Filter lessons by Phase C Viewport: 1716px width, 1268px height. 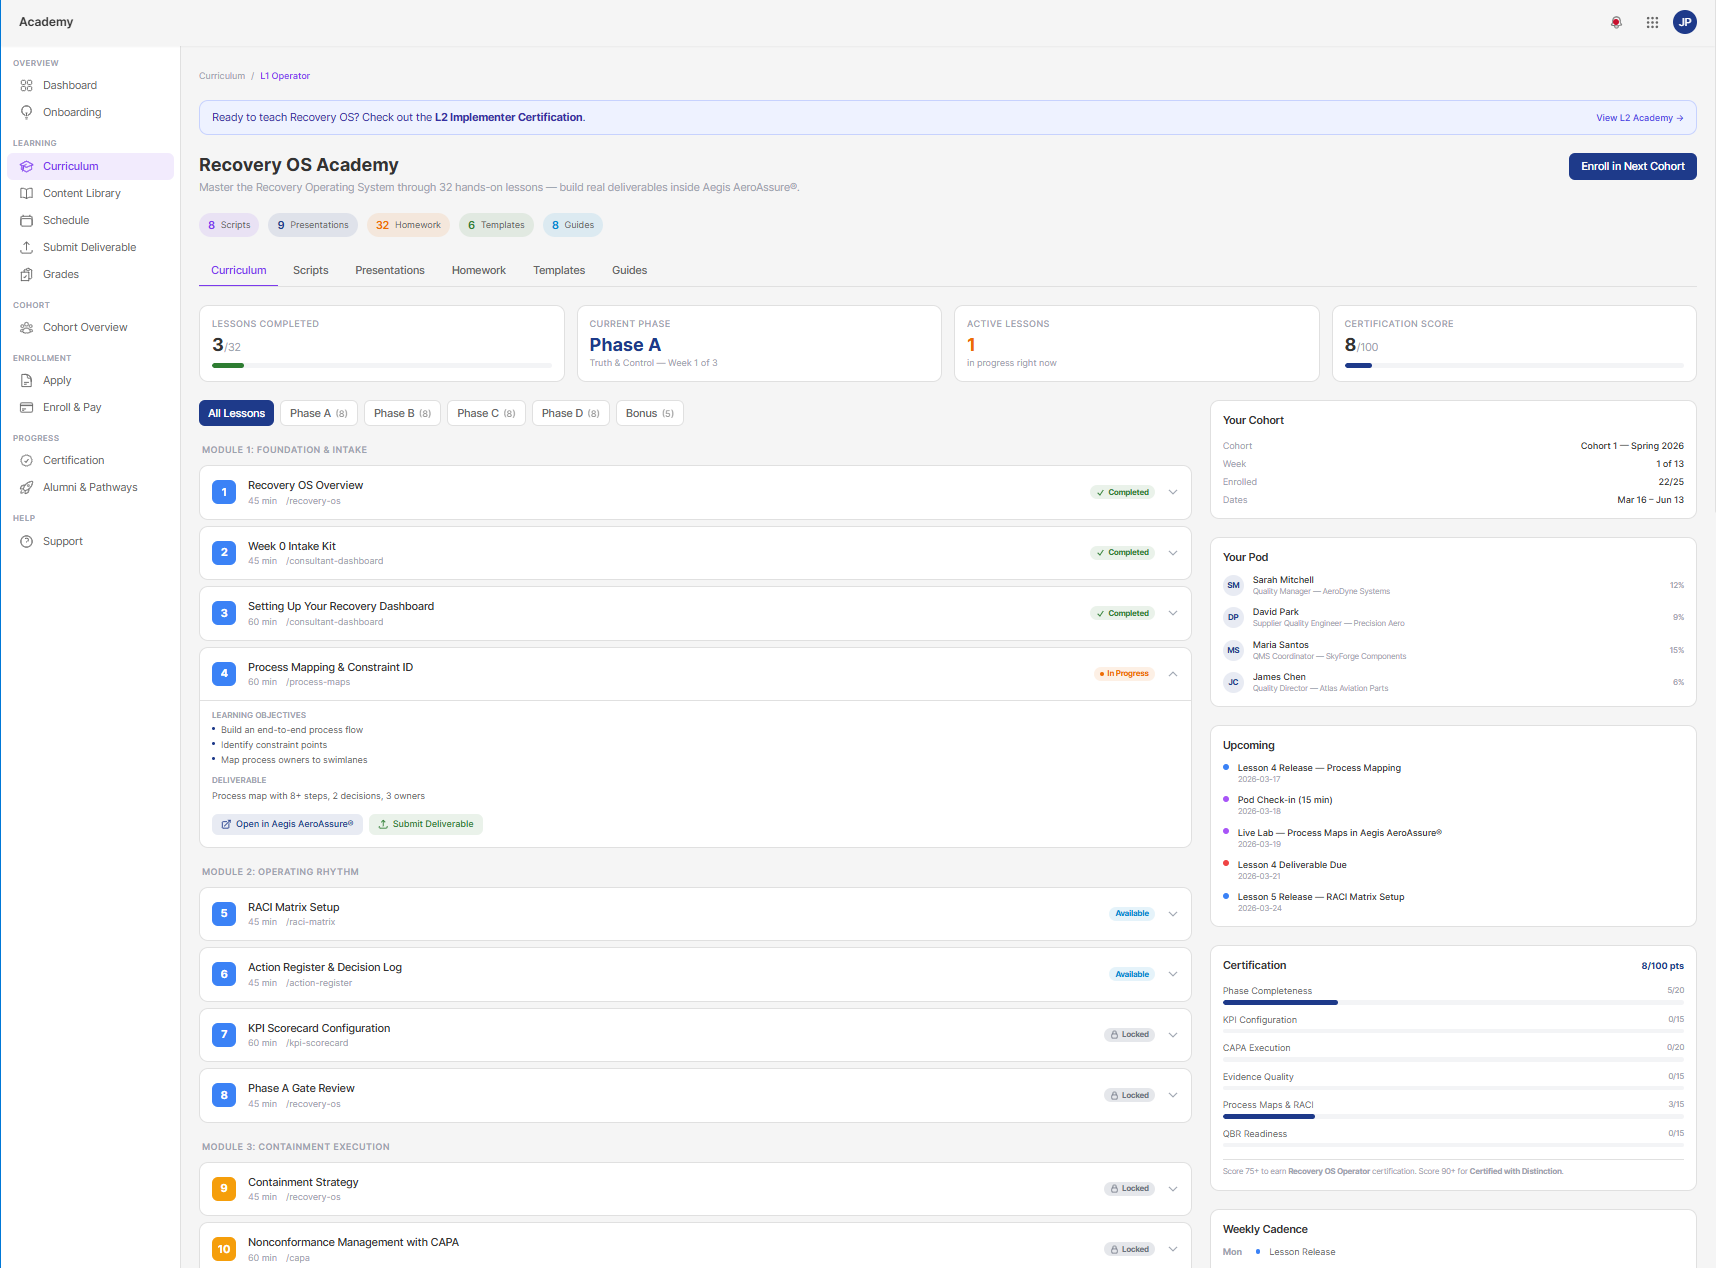[x=487, y=414]
